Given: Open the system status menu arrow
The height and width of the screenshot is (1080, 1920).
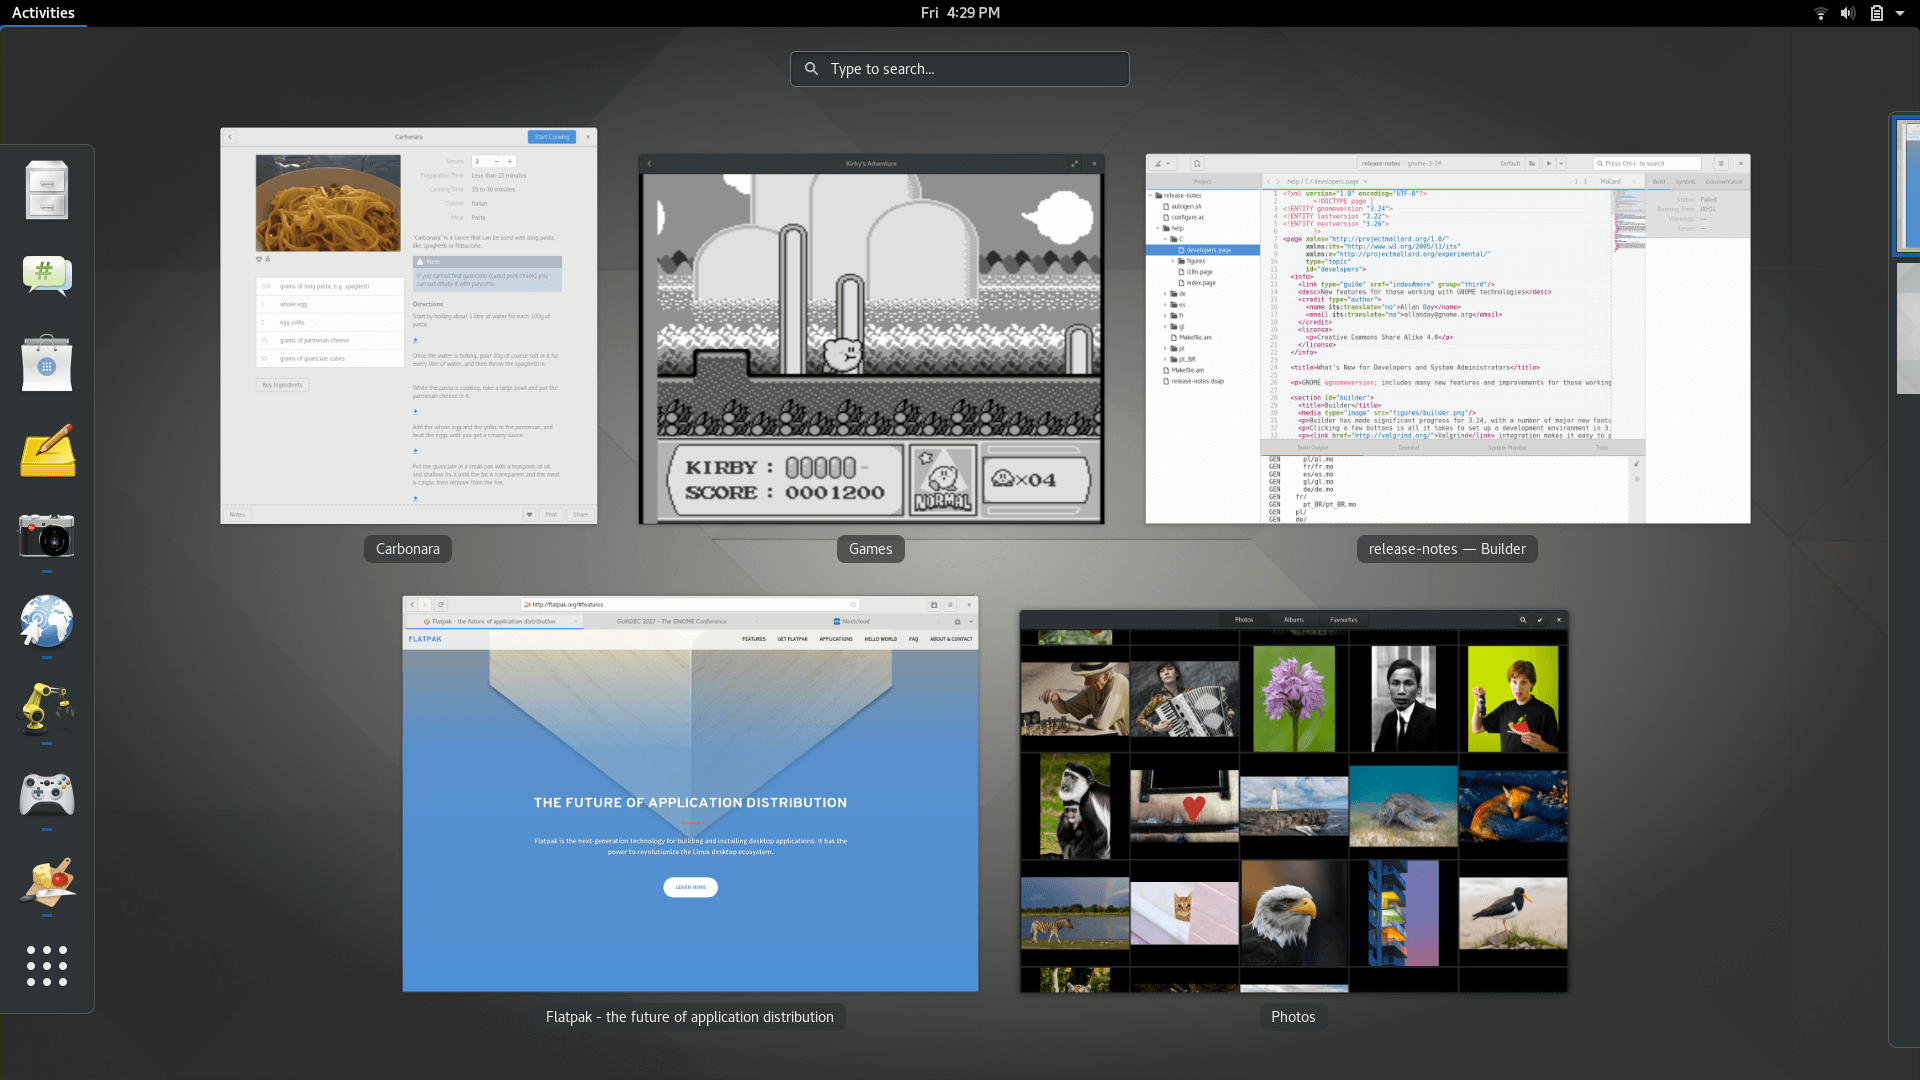Looking at the screenshot, I should coord(1900,13).
